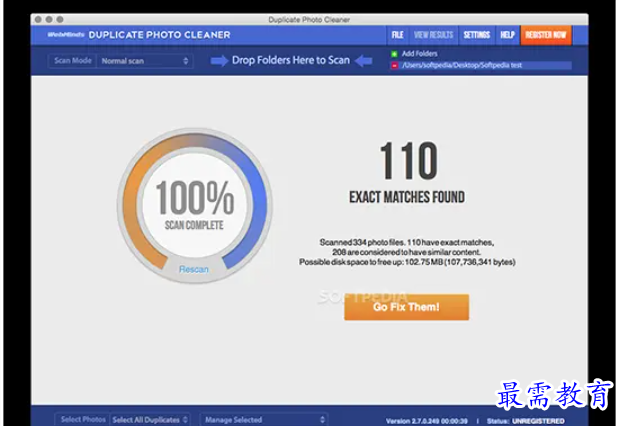
Task: Click the Go Fix Them! button
Action: pos(406,307)
